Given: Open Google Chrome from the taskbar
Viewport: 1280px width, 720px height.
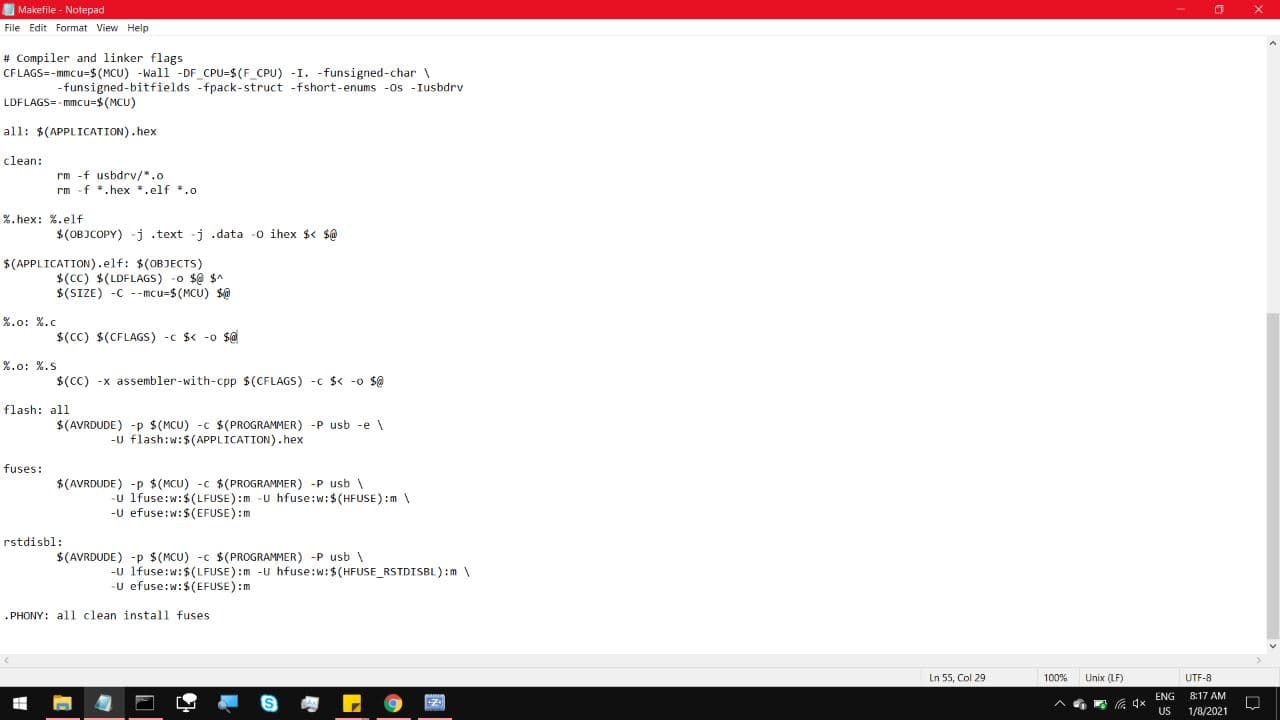Looking at the screenshot, I should pos(393,703).
